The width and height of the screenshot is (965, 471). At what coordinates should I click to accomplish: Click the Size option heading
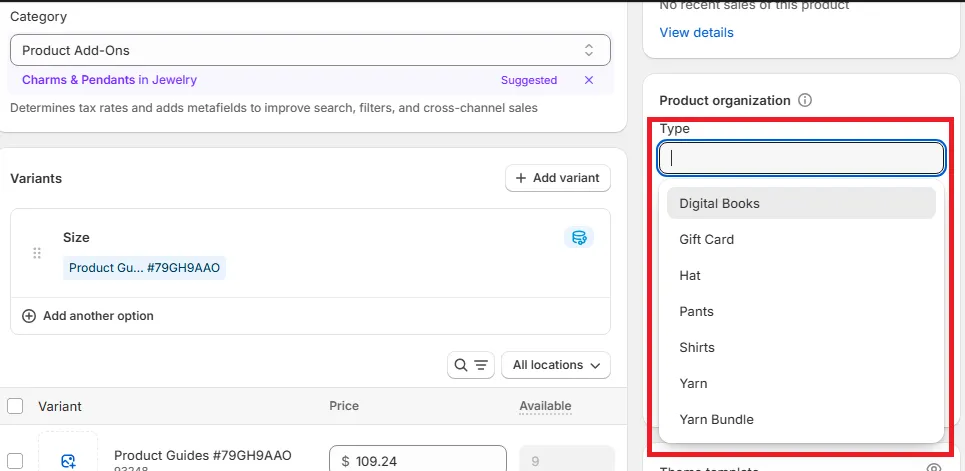click(x=76, y=238)
